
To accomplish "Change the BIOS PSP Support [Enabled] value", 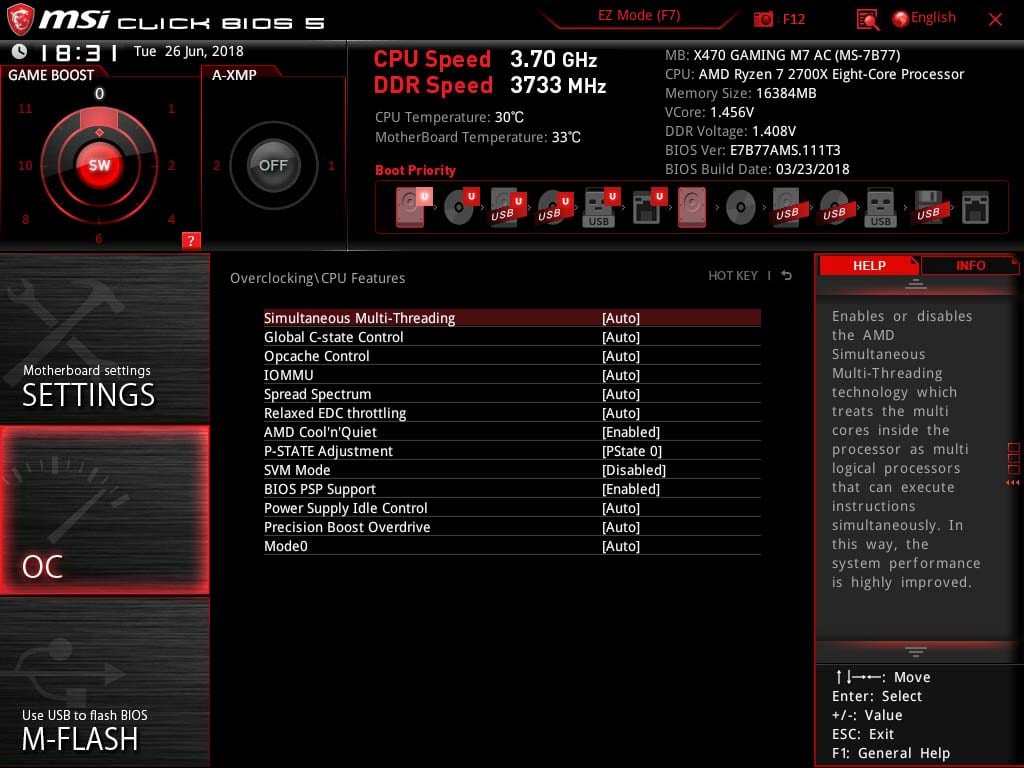I will pyautogui.click(x=631, y=488).
